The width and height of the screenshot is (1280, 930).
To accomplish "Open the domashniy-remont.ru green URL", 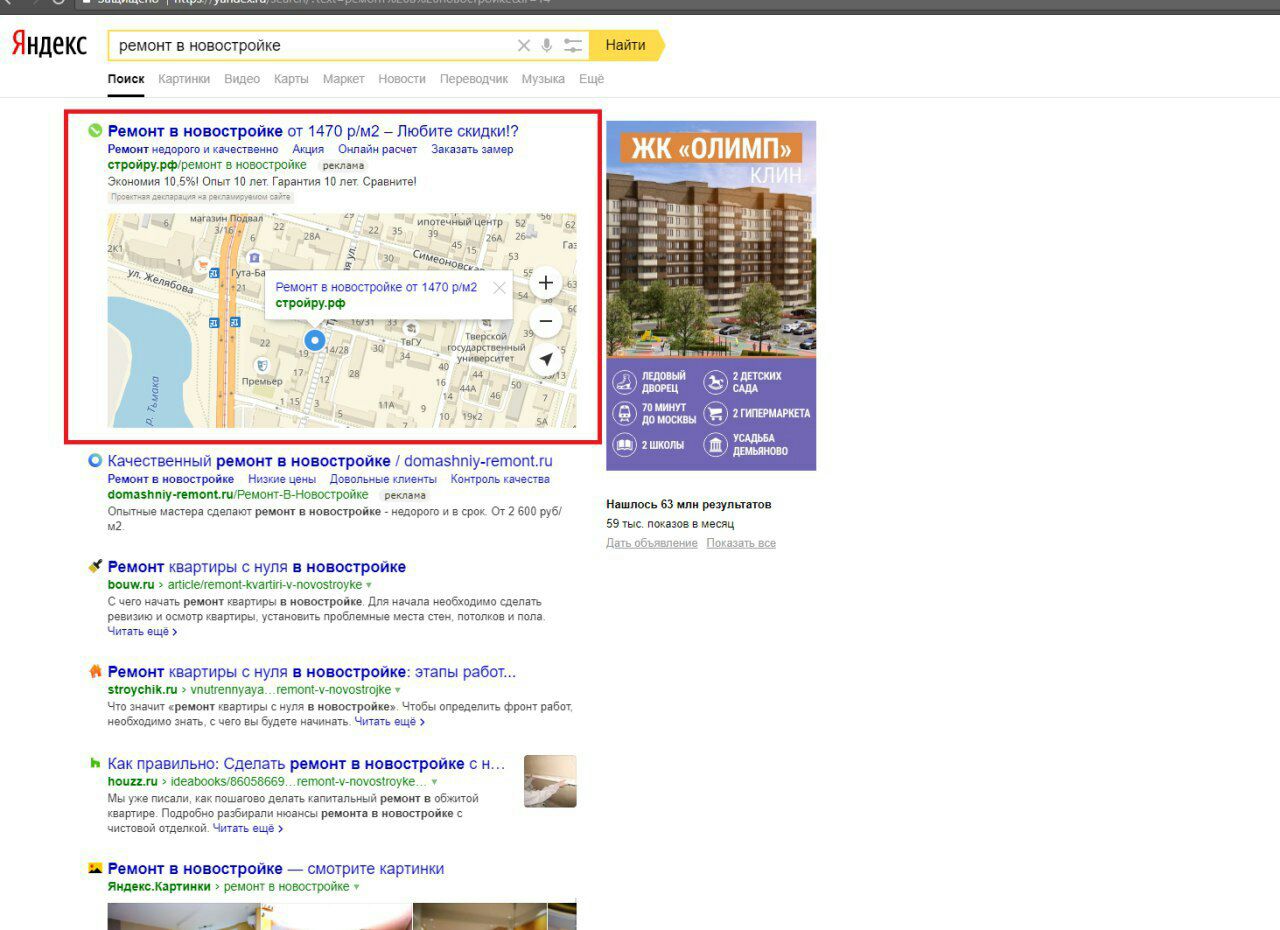I will click(x=238, y=495).
